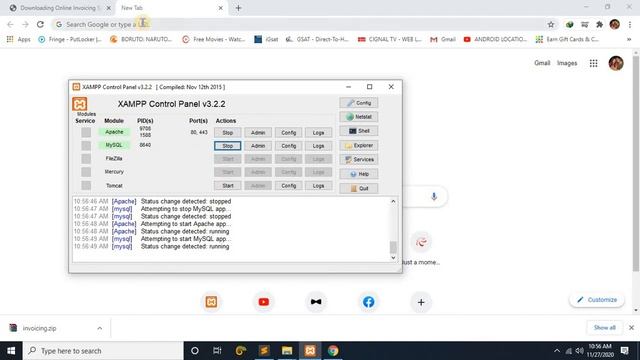Customize the New Tab page
Image resolution: width=640 pixels, height=360 pixels.
pos(597,300)
